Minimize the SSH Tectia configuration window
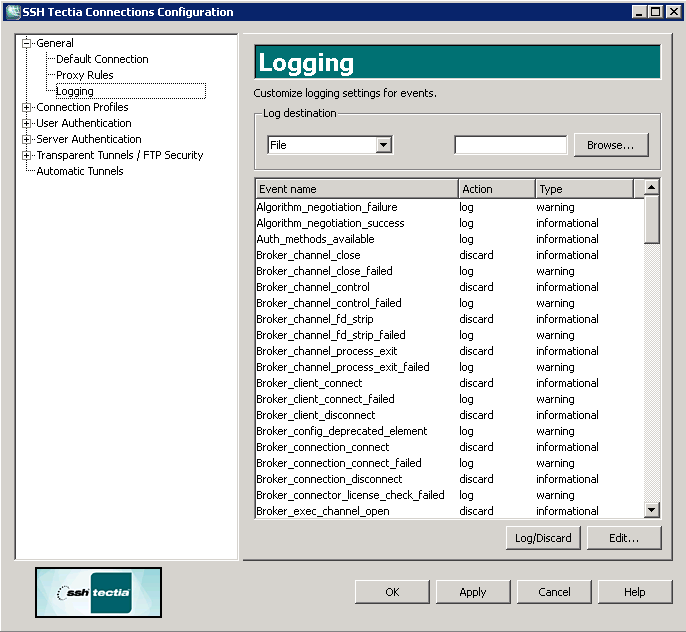 [x=640, y=12]
